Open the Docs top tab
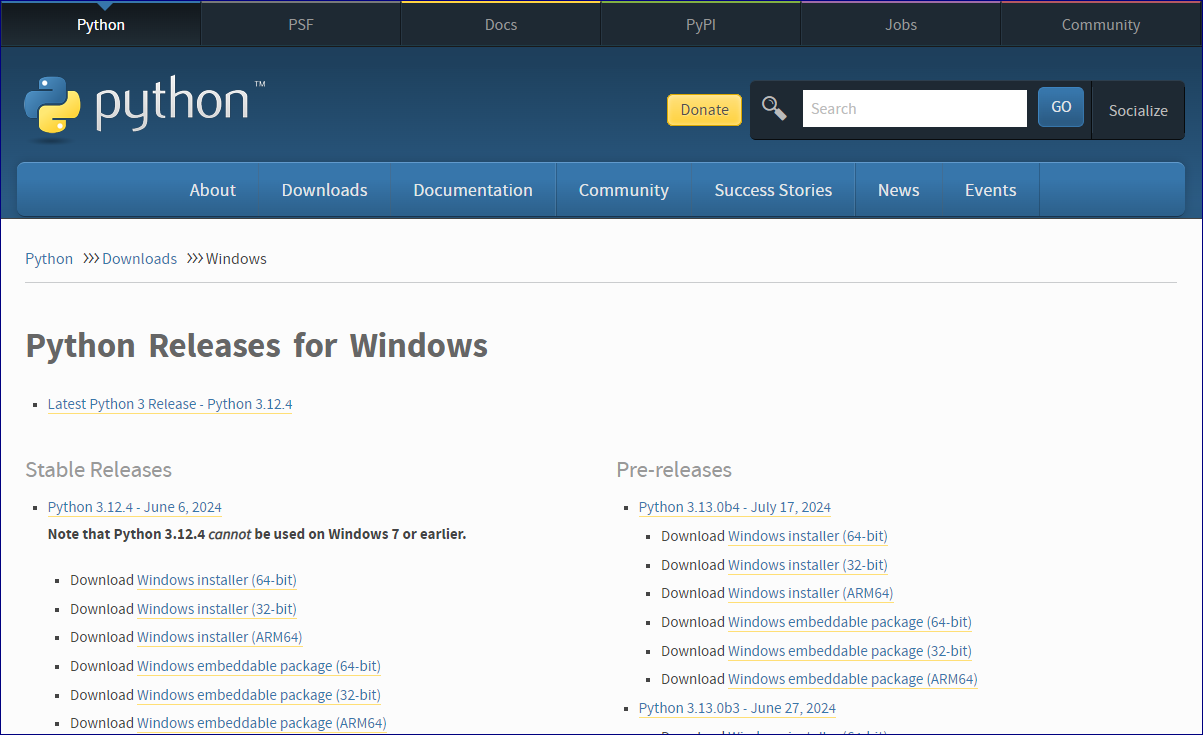 (501, 25)
